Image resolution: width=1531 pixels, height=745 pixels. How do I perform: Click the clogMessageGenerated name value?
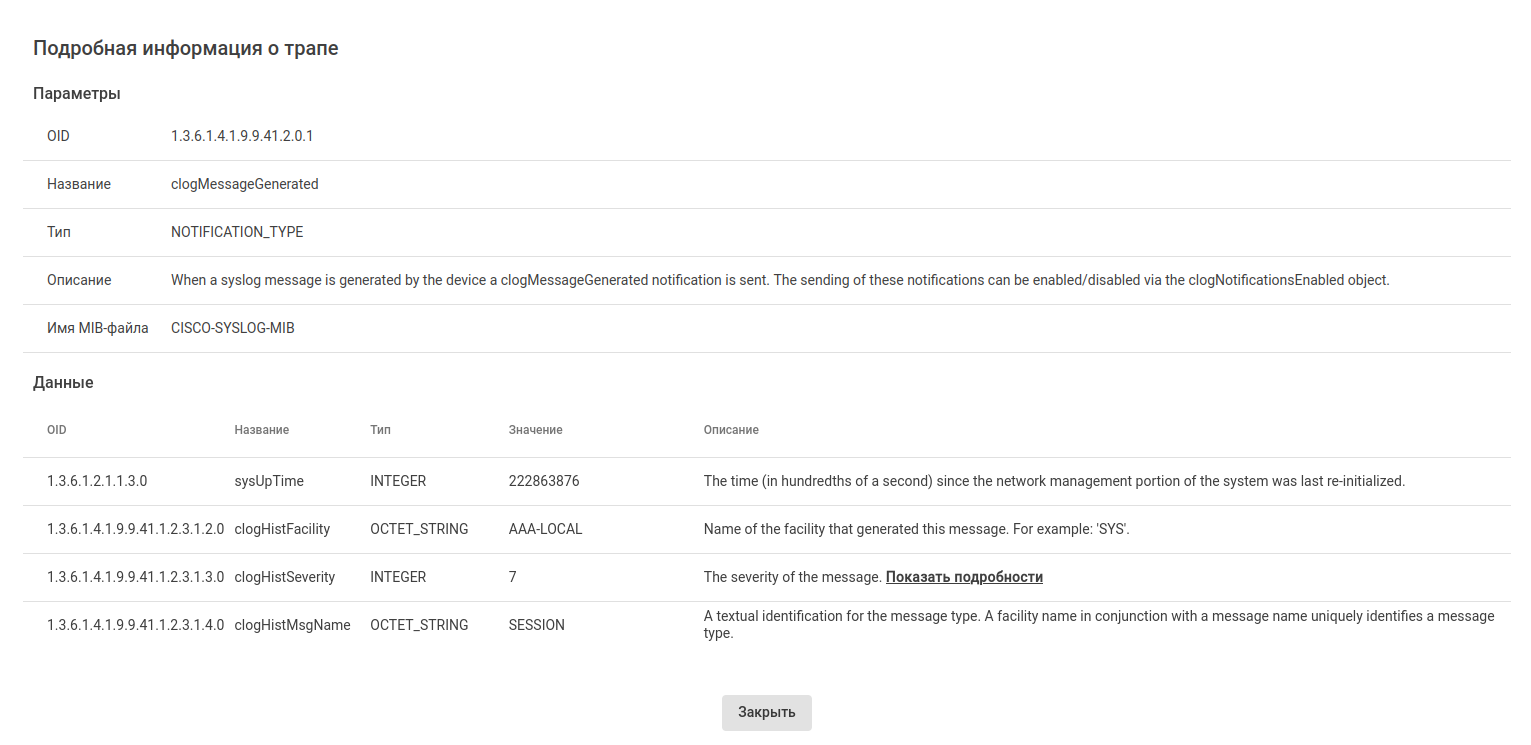[245, 184]
